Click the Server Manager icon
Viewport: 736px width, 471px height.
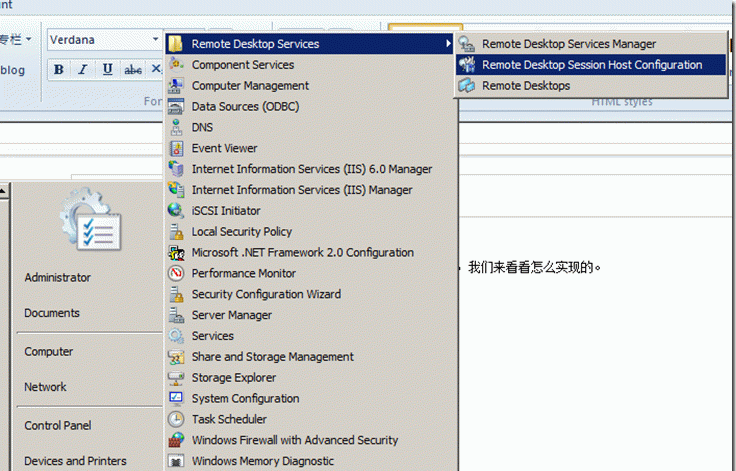(176, 315)
